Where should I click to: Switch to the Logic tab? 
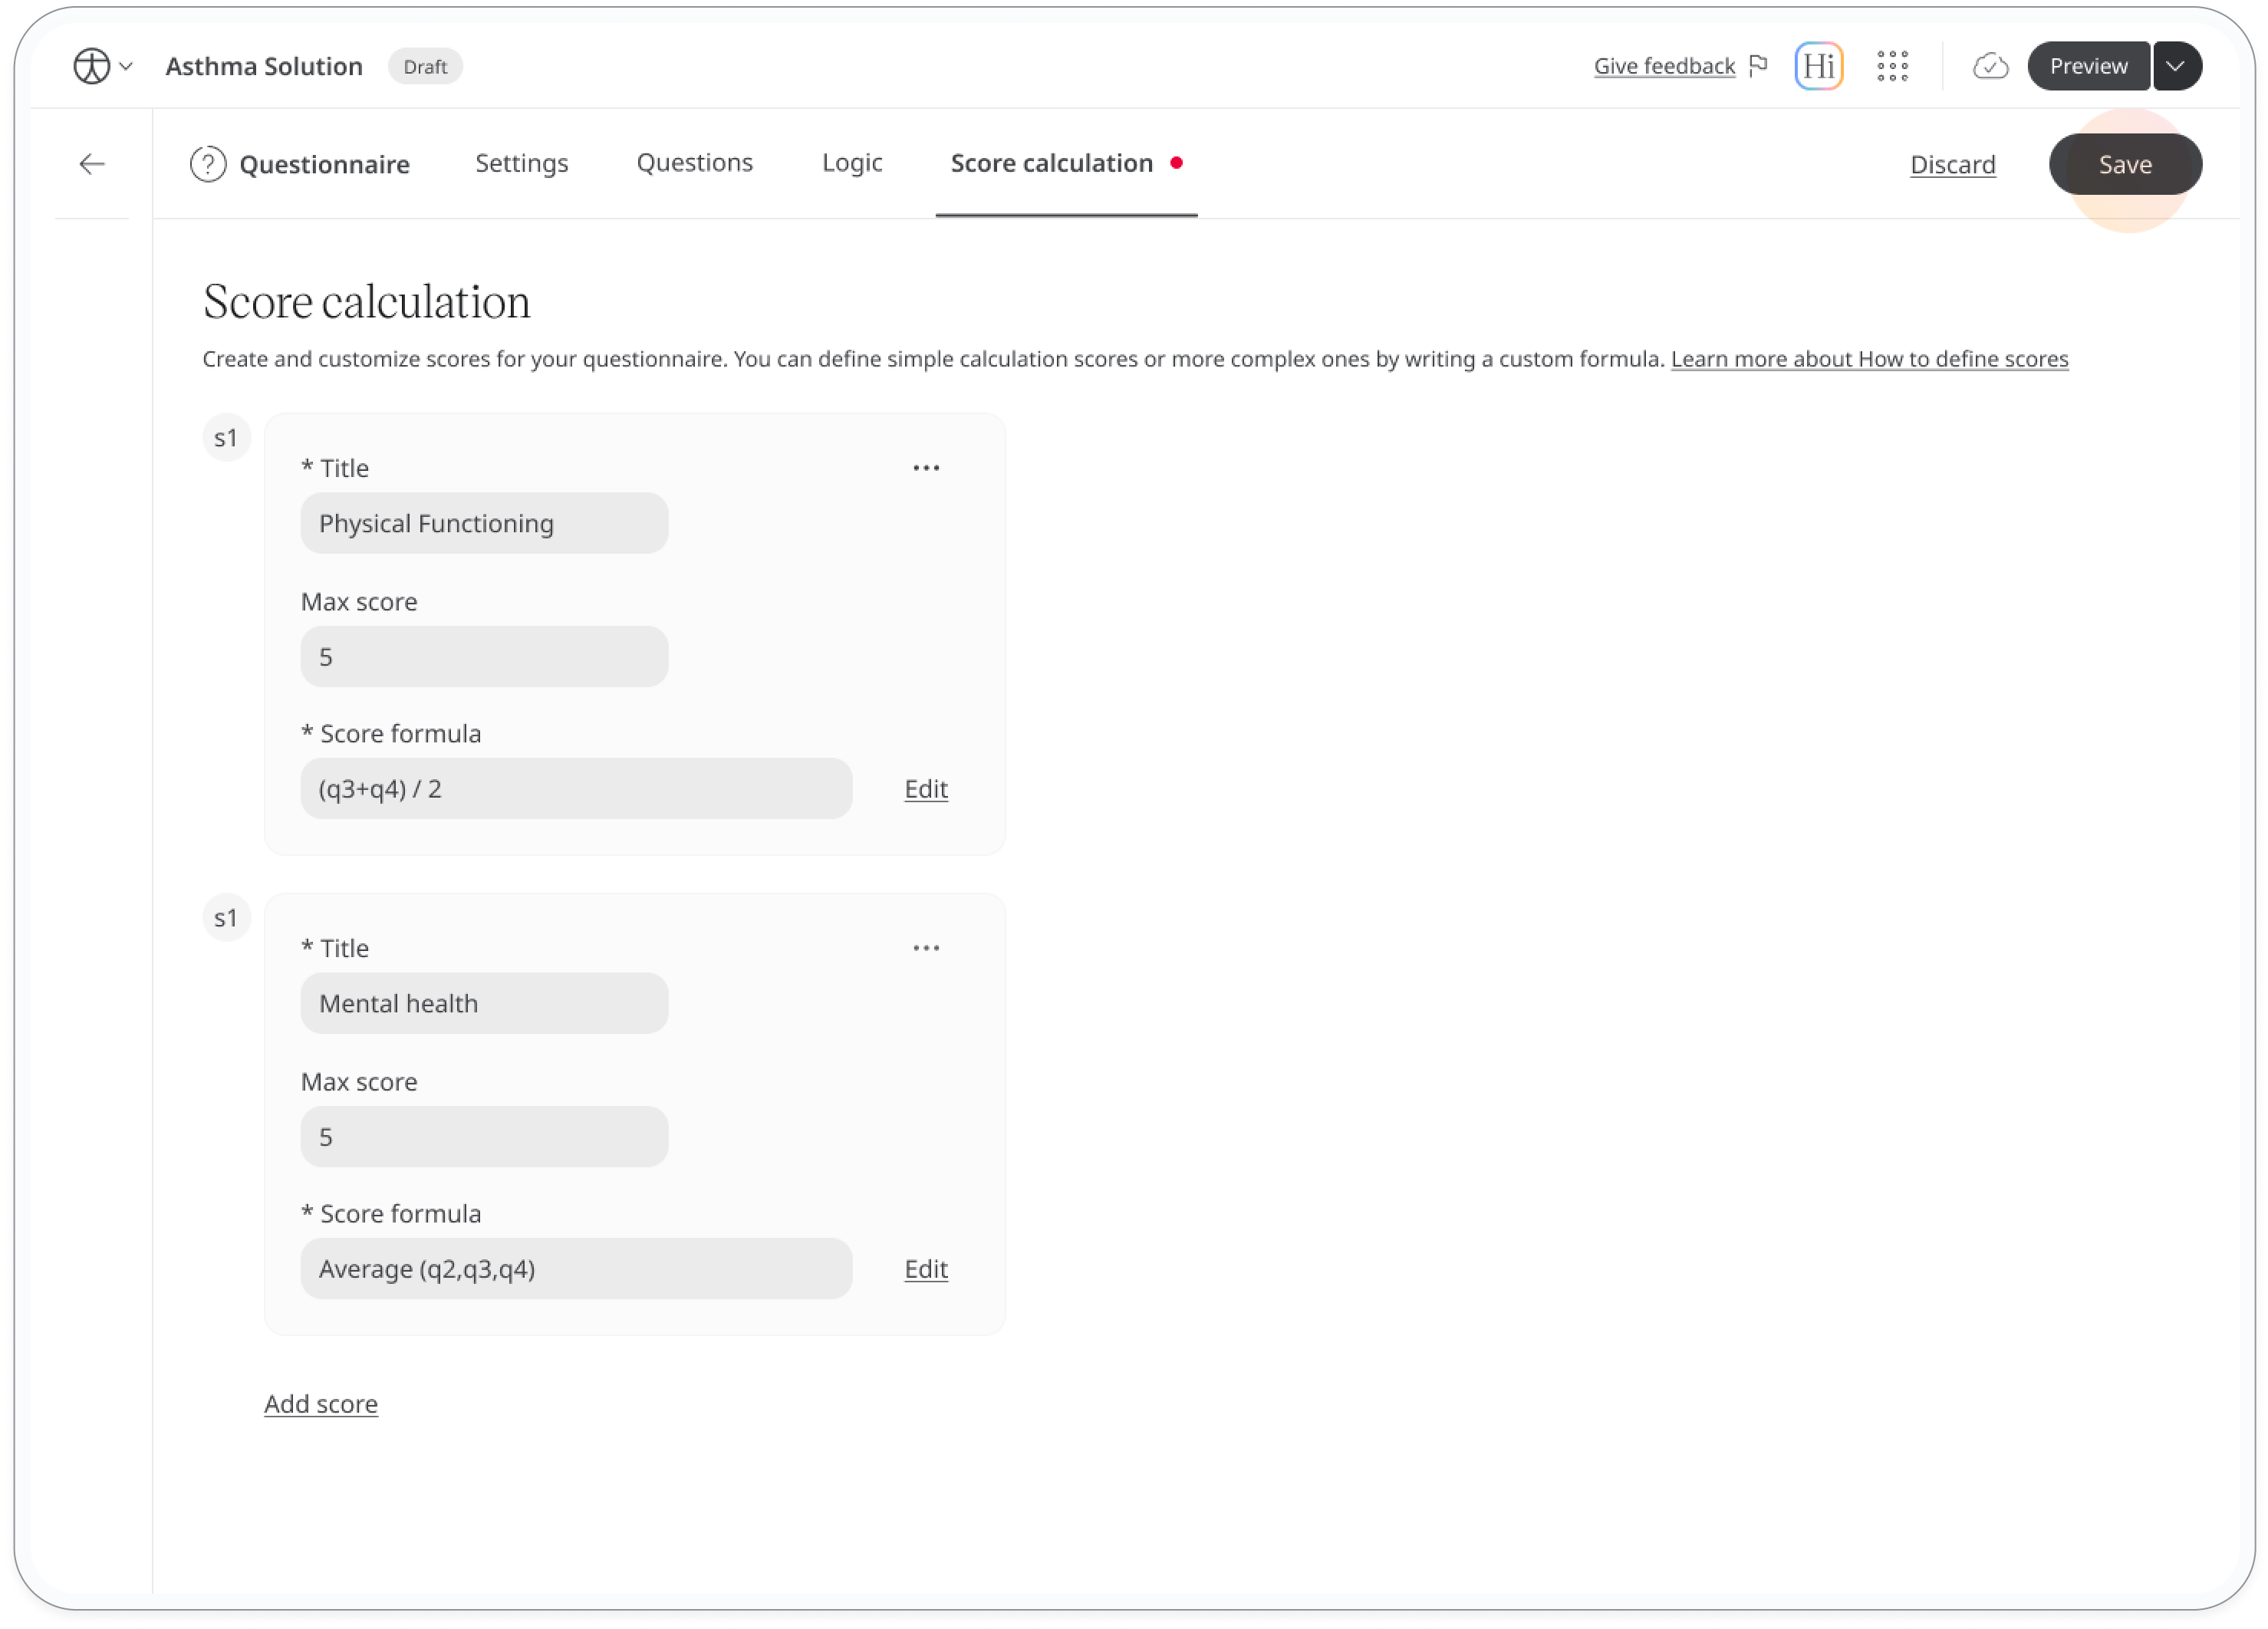click(x=851, y=162)
